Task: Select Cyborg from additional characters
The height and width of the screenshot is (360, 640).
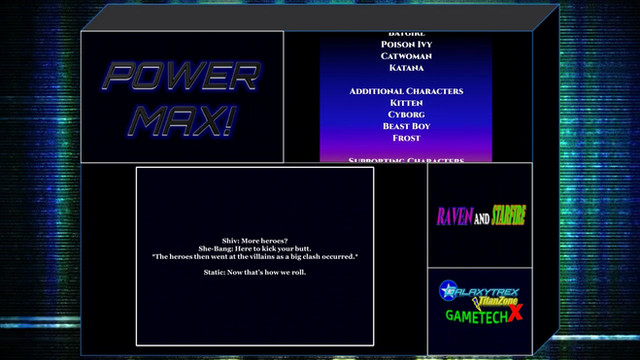Action: [406, 115]
